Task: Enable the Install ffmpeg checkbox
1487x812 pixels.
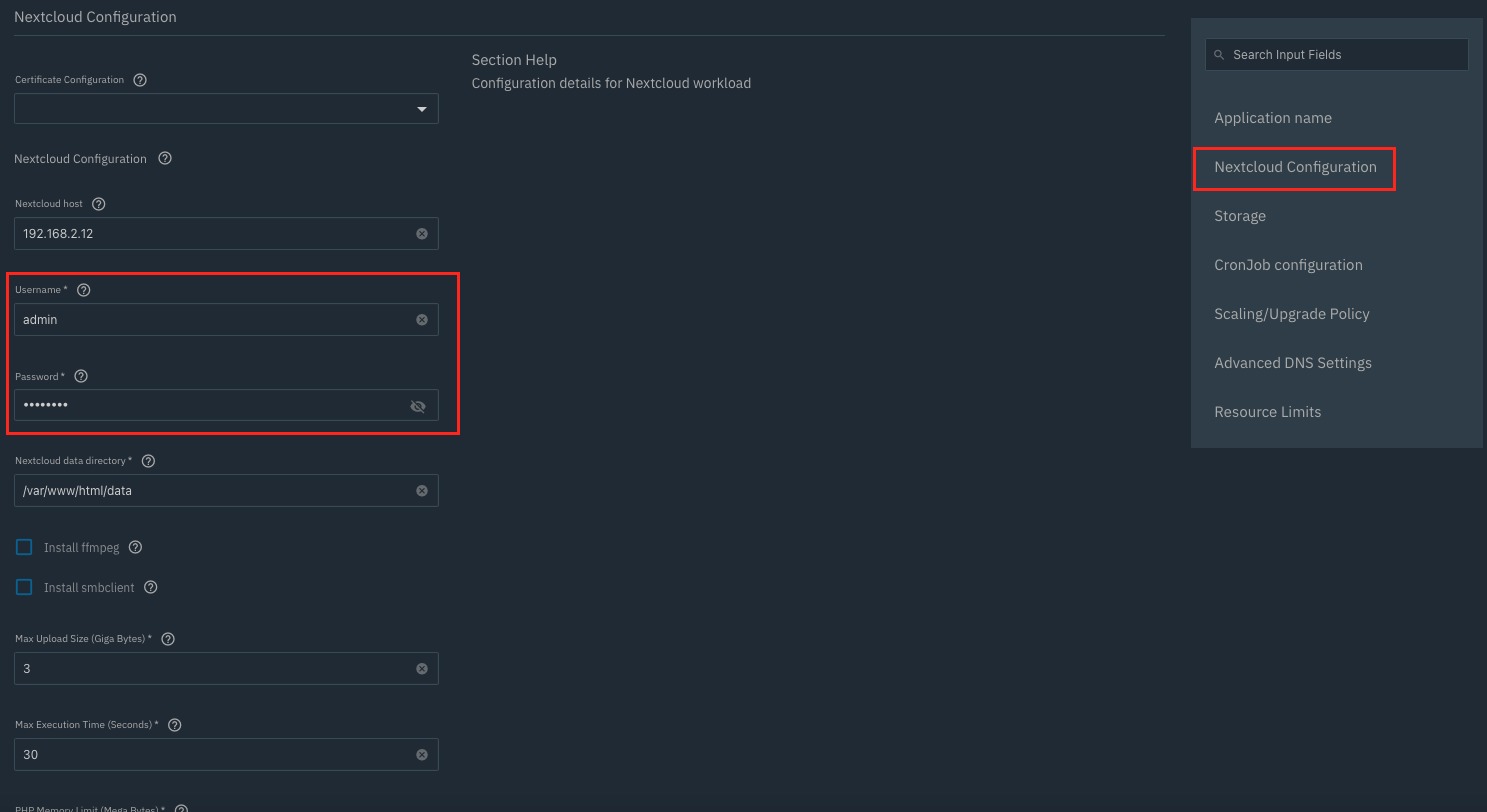Action: (24, 547)
